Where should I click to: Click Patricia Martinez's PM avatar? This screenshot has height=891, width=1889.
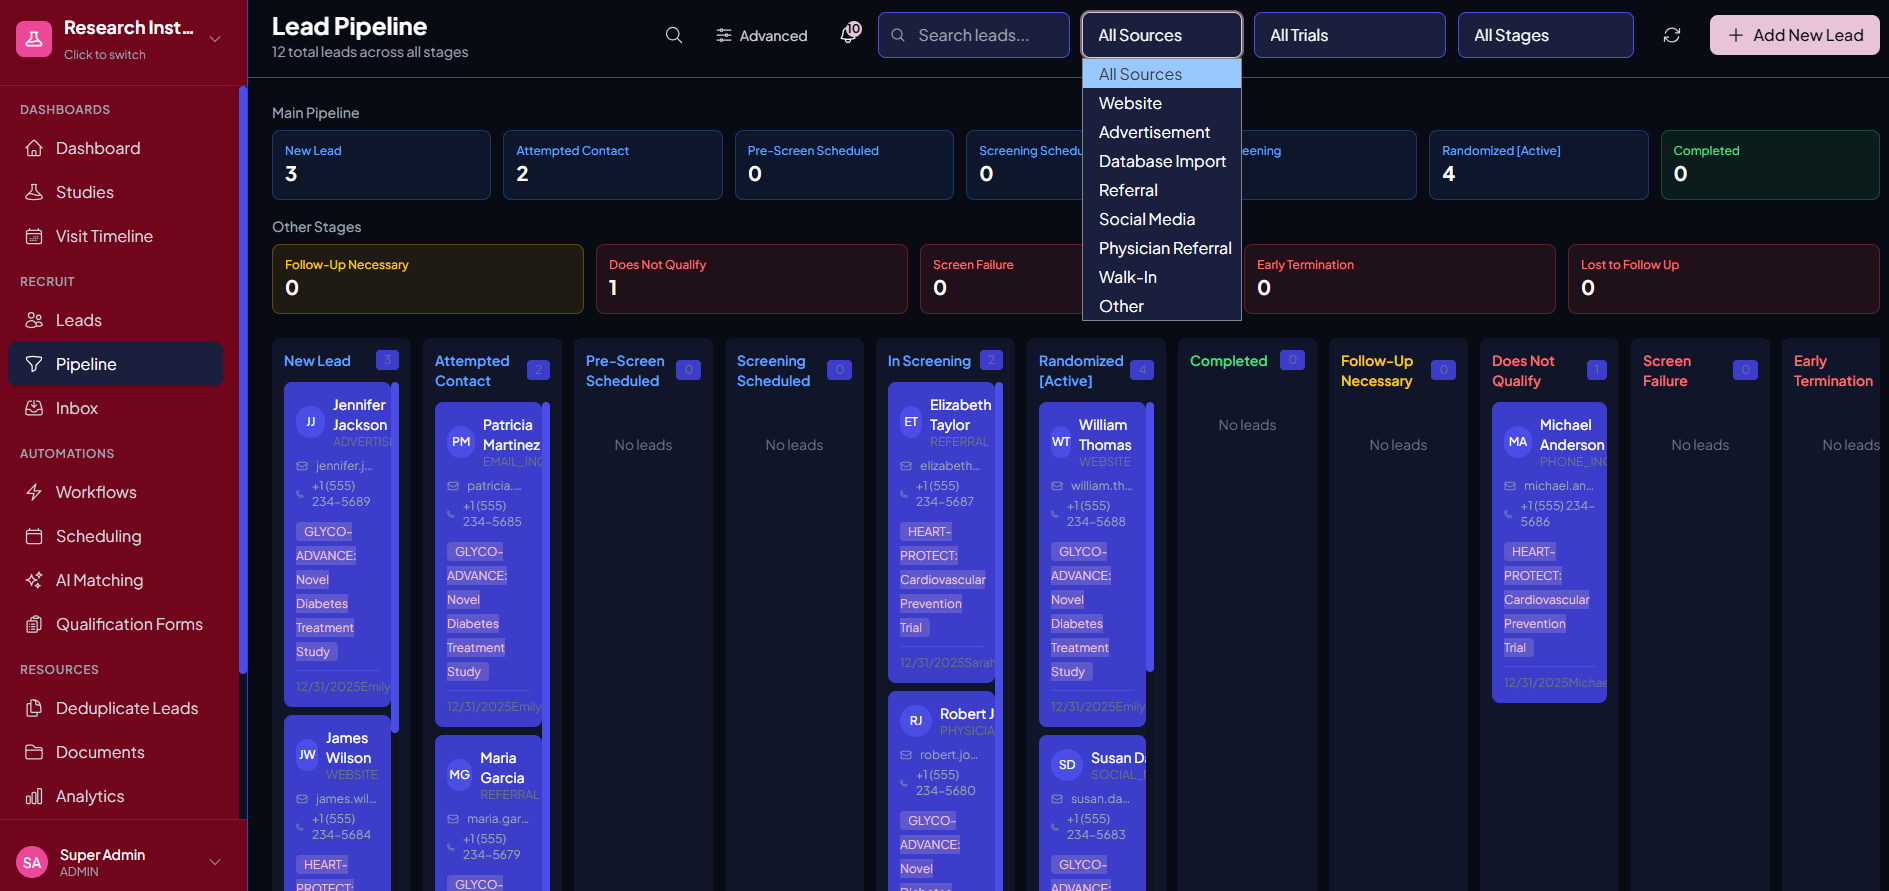[461, 442]
